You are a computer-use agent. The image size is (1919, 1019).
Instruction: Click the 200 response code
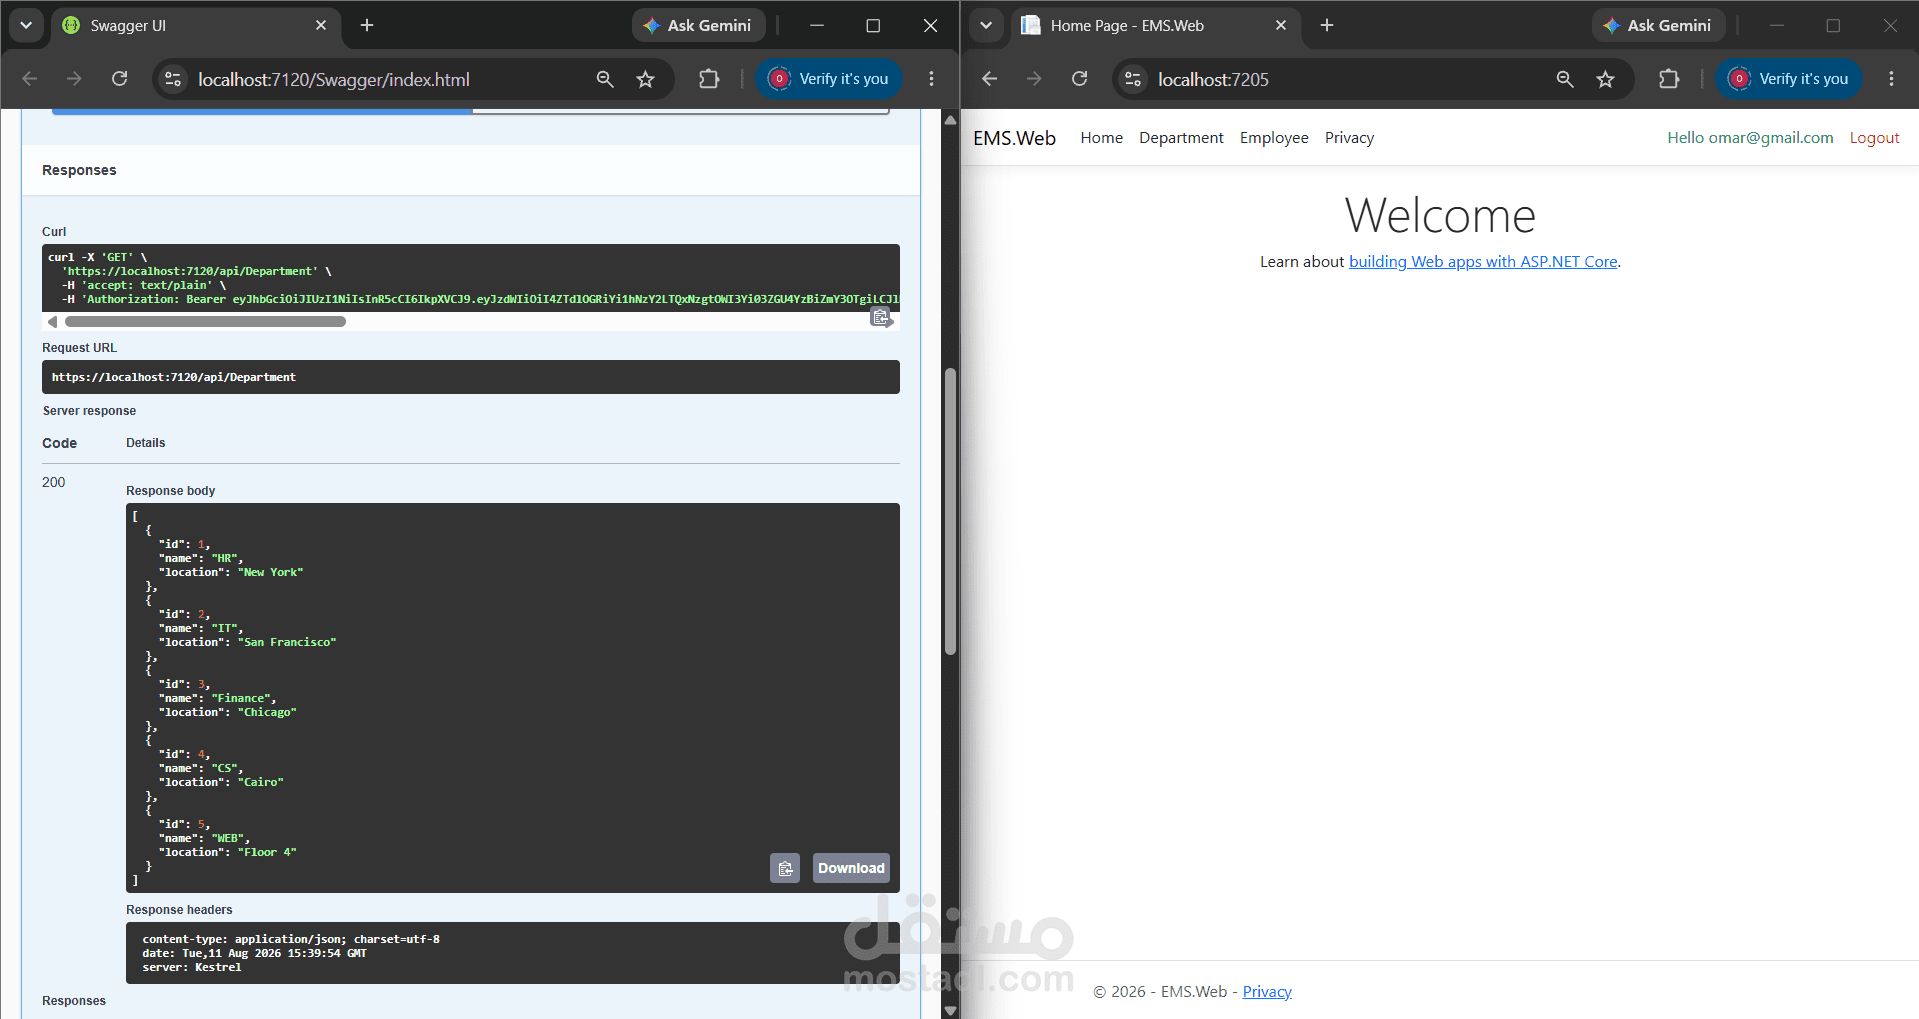54,482
